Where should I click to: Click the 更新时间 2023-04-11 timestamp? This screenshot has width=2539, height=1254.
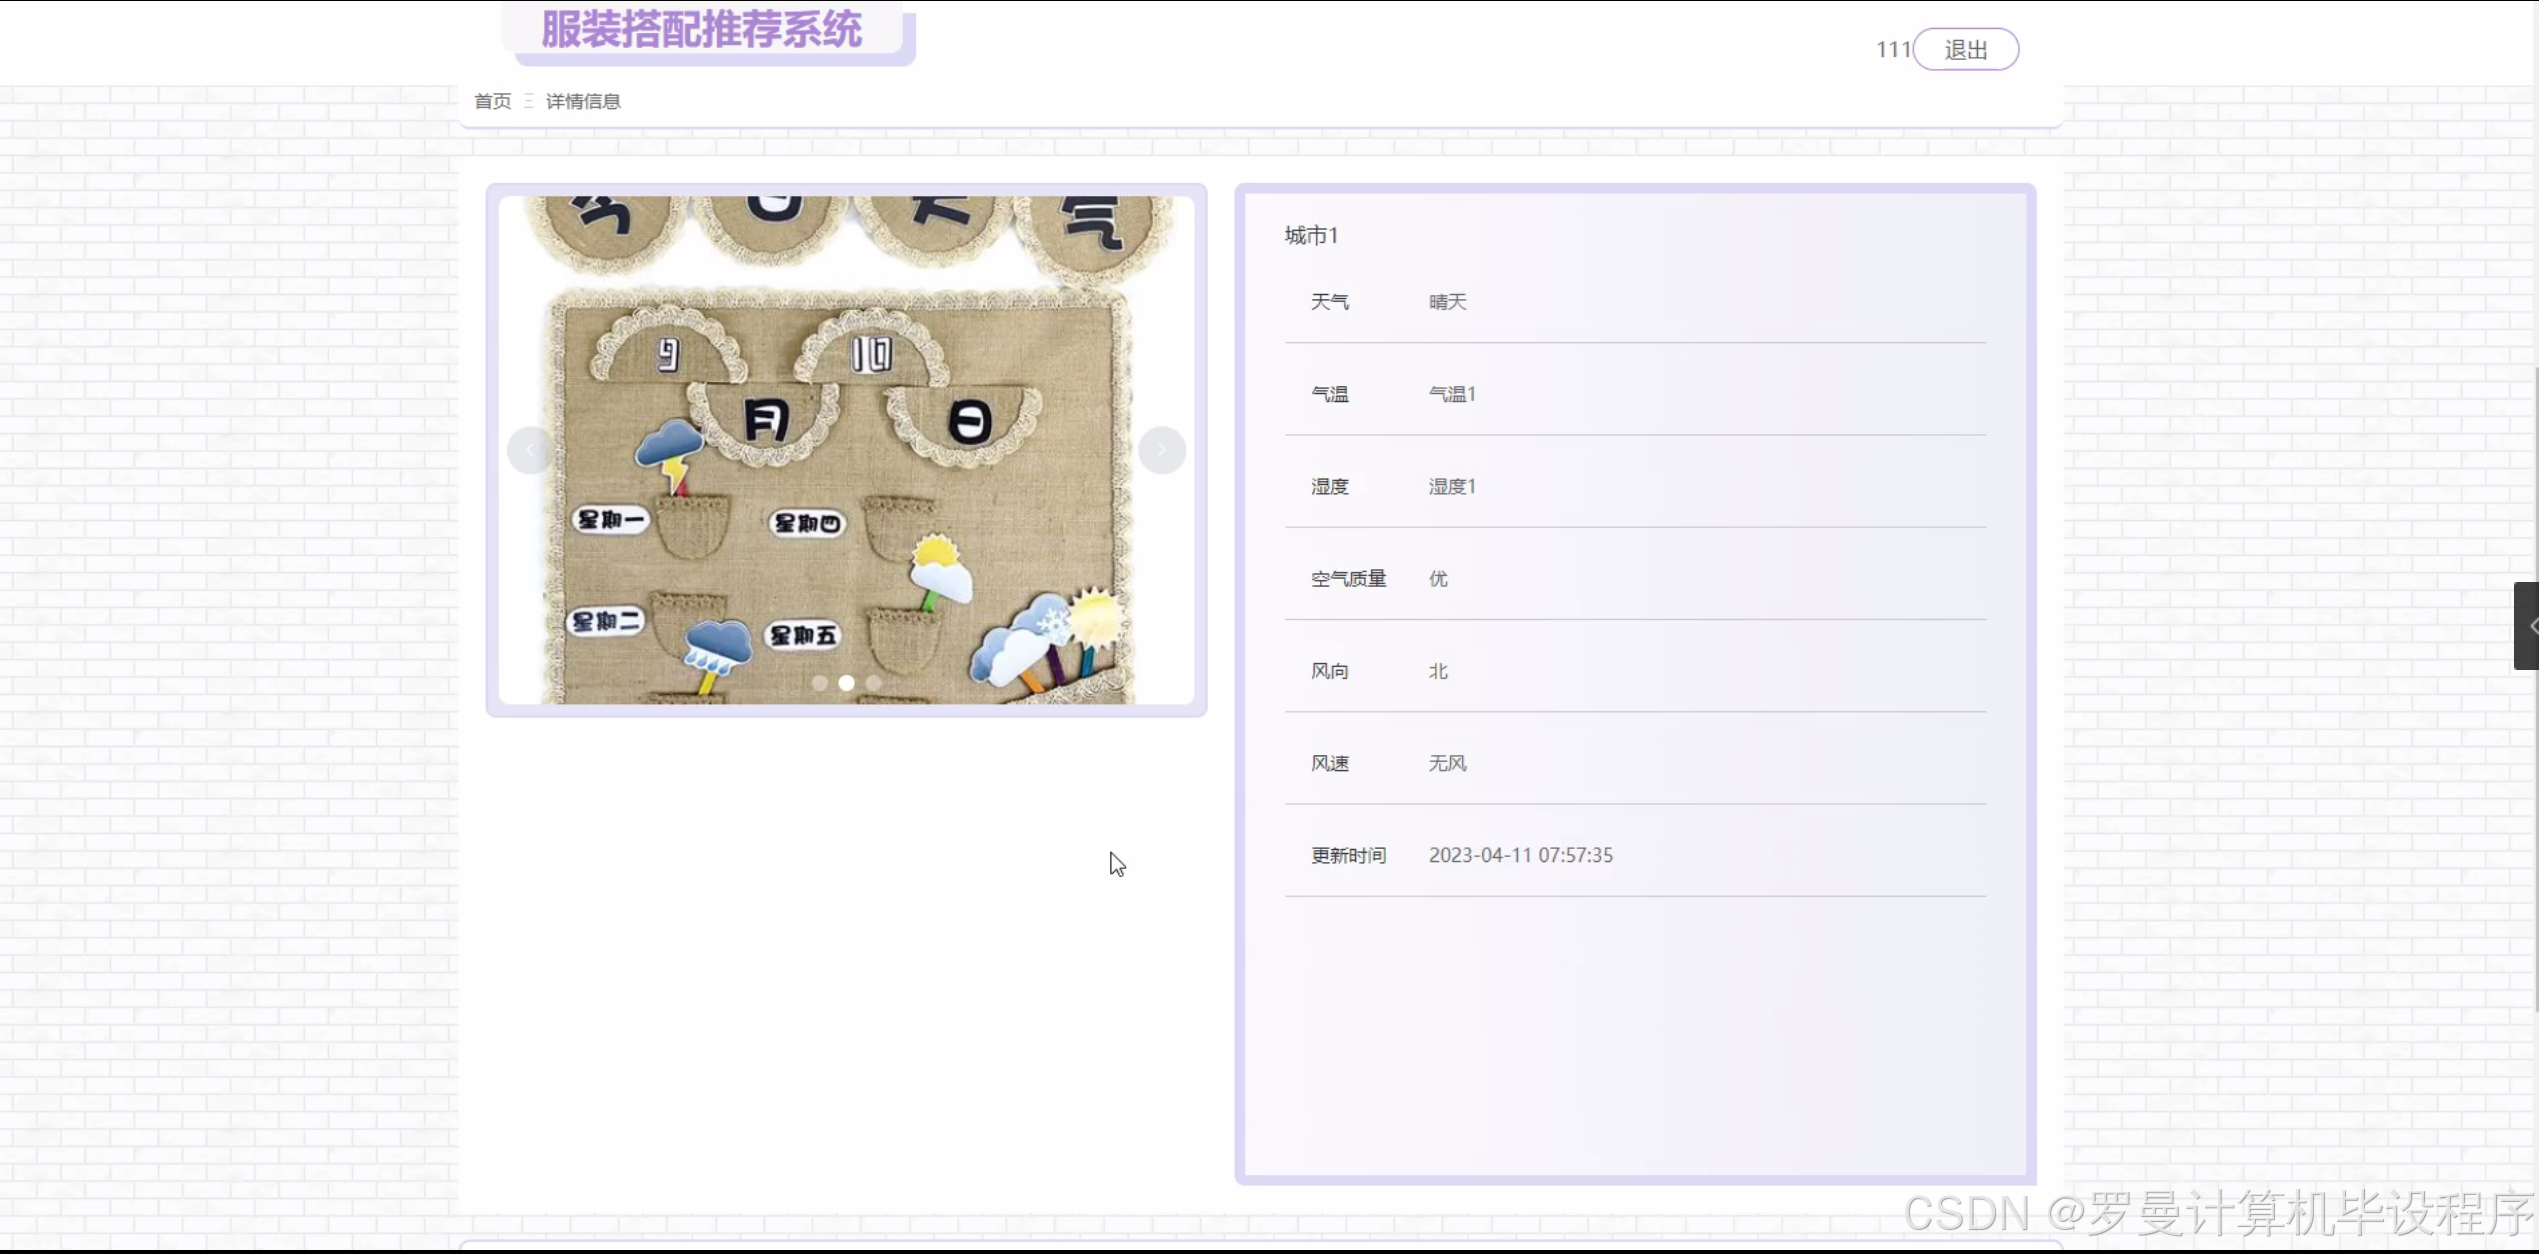click(1520, 855)
